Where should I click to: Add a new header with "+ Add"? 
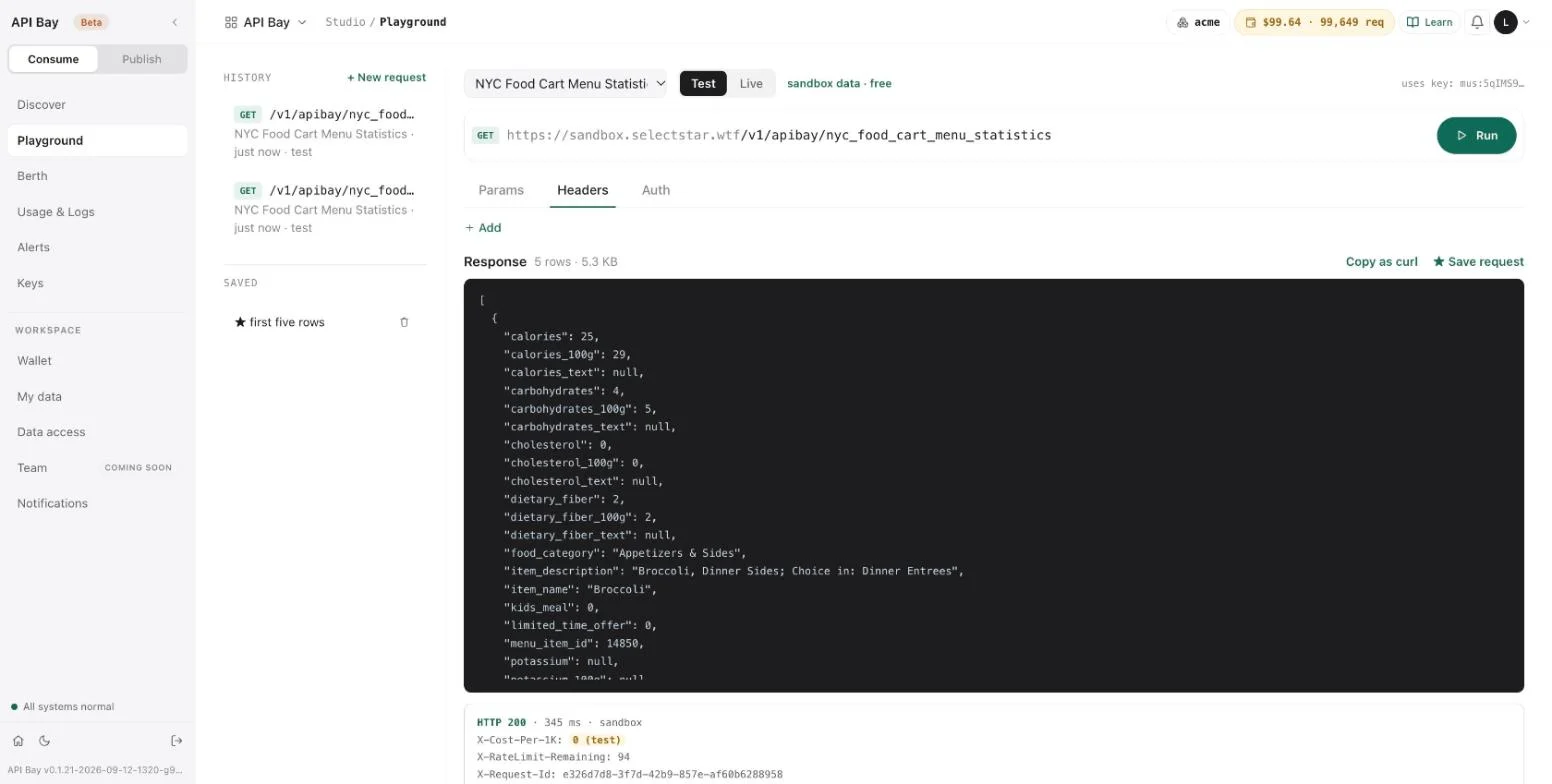(483, 228)
